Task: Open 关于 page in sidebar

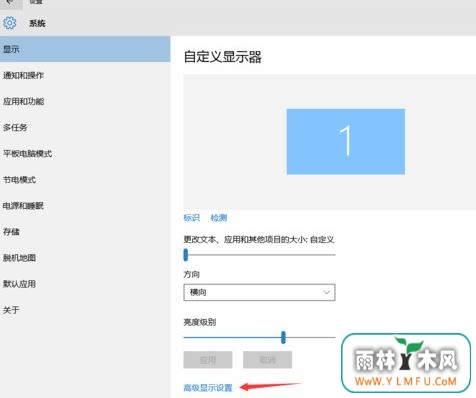Action: 85,310
